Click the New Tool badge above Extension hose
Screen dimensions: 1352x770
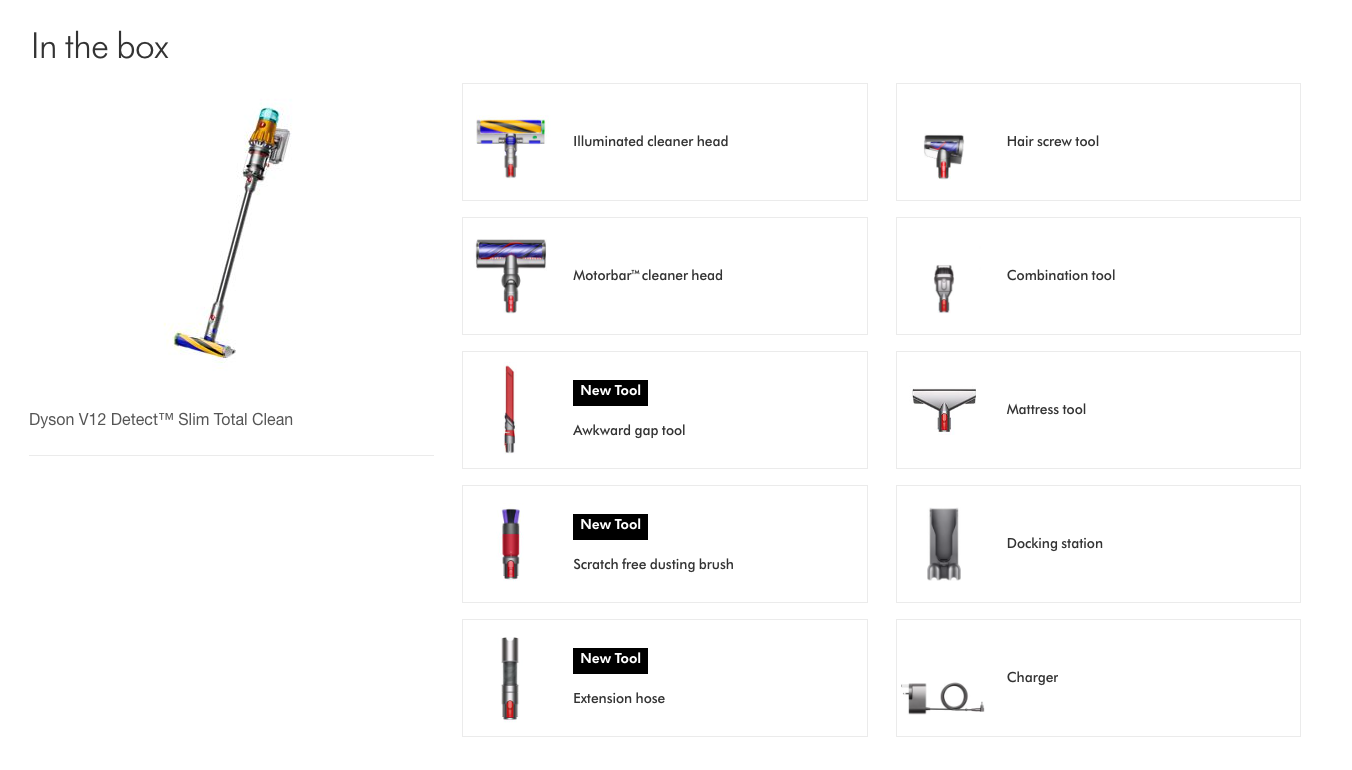610,660
